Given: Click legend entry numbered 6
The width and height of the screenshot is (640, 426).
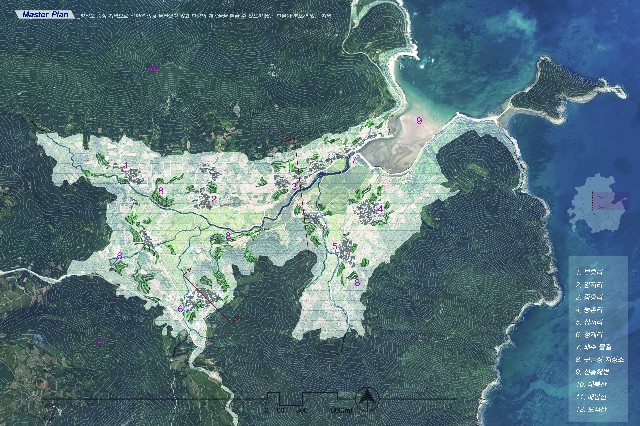Looking at the screenshot, I should point(589,335).
